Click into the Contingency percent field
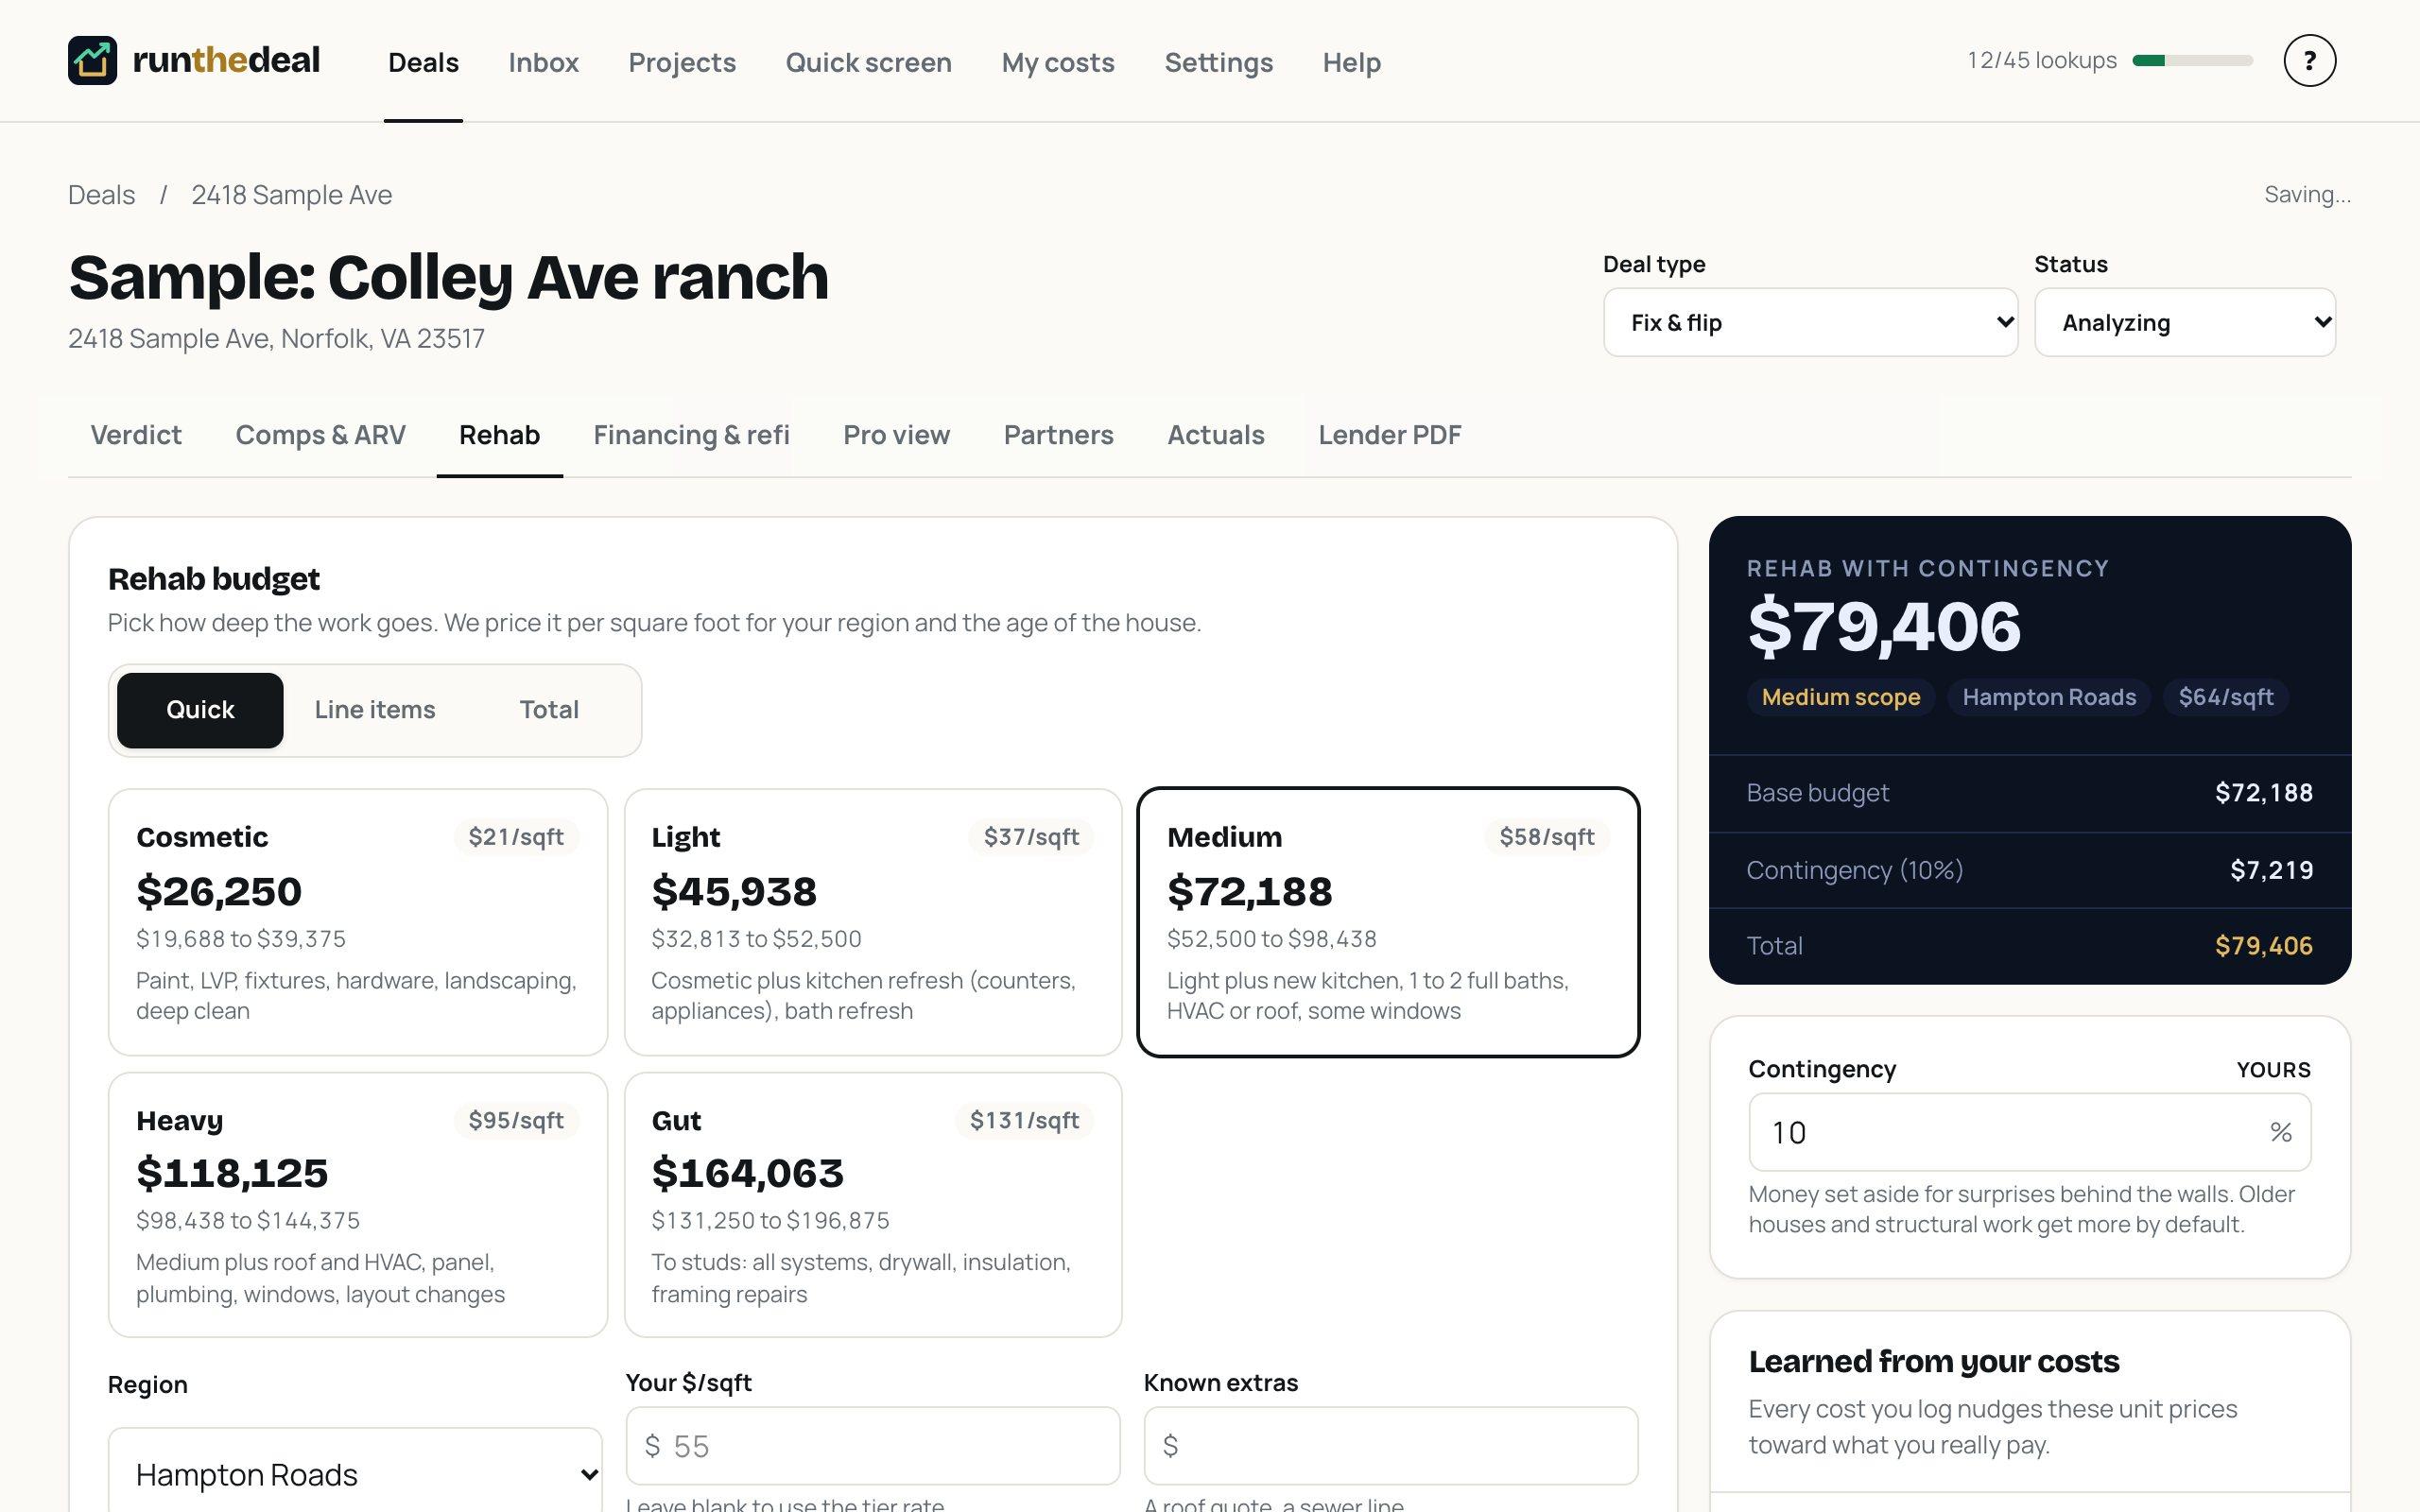This screenshot has height=1512, width=2420. (x=2029, y=1132)
